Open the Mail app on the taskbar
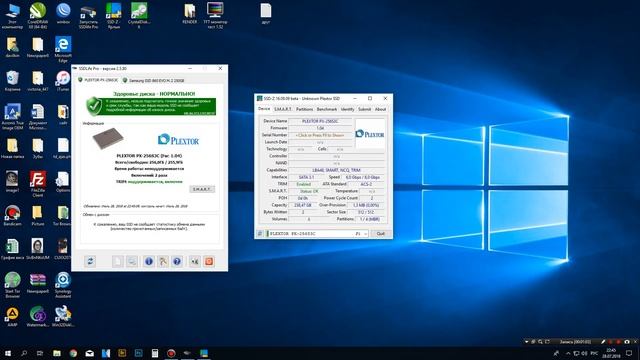The image size is (640, 360). click(x=89, y=353)
